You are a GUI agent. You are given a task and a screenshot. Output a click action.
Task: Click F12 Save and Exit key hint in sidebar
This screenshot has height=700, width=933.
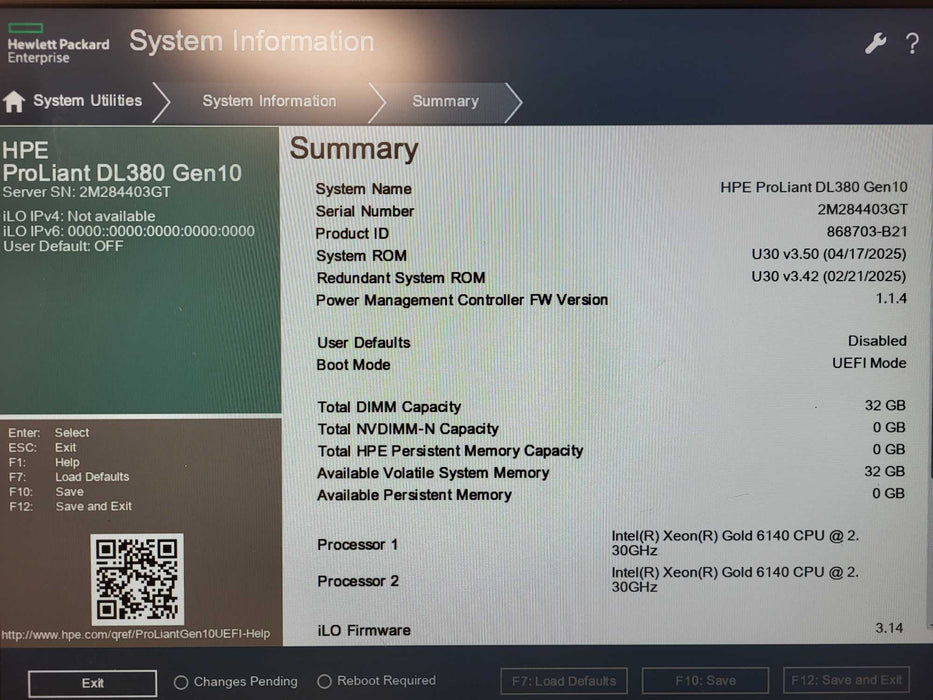[70, 507]
